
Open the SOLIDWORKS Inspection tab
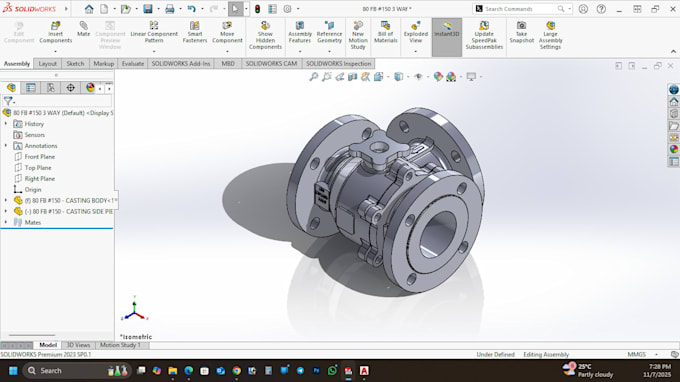[339, 64]
